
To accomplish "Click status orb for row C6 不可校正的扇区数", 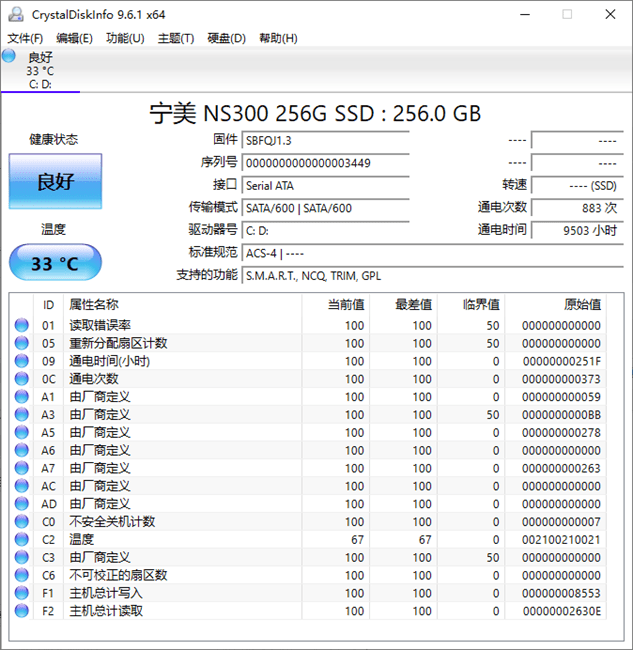I will point(22,575).
